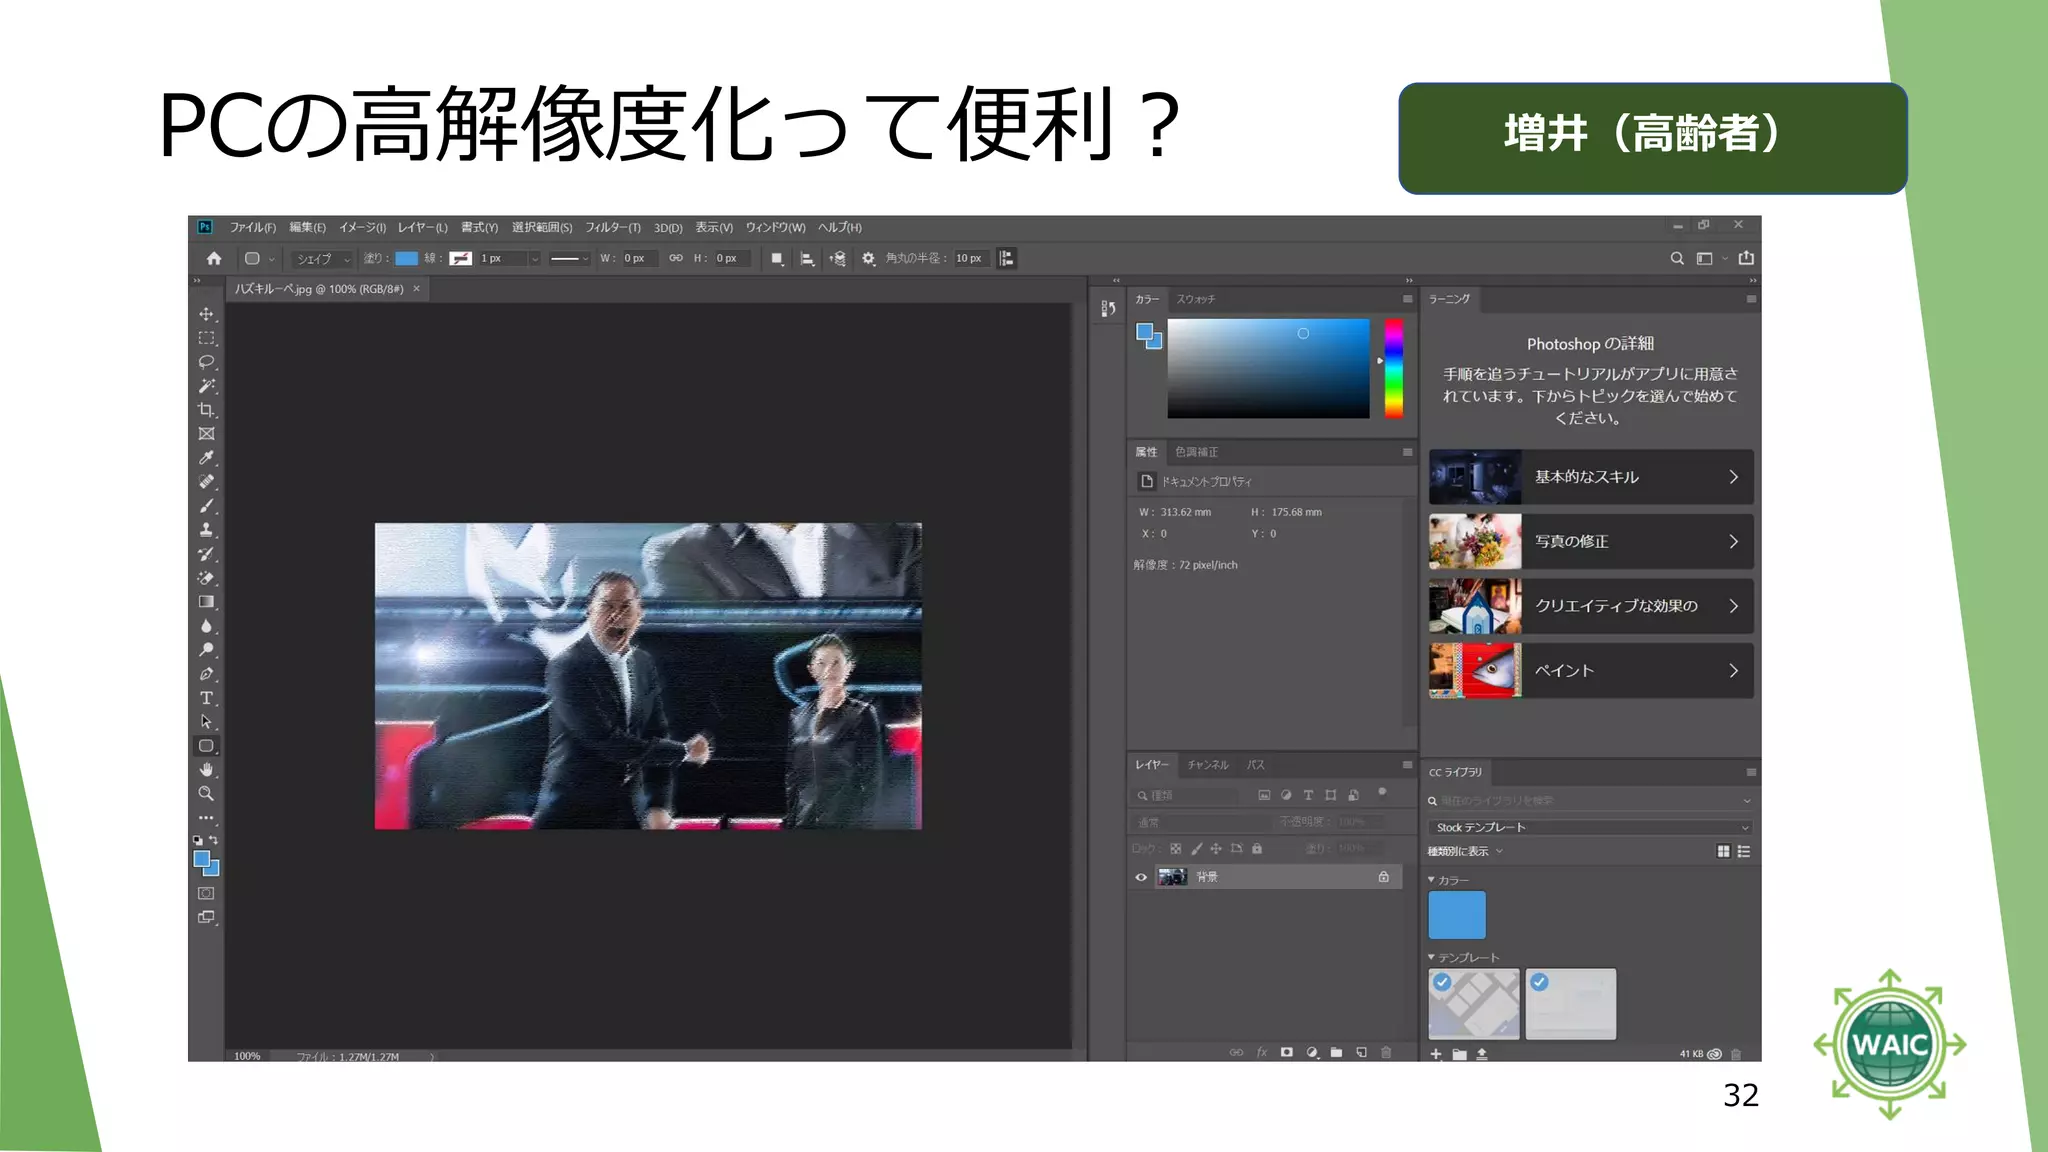Open path alignment options icon
Screen dimensions: 2048x1152
807,259
